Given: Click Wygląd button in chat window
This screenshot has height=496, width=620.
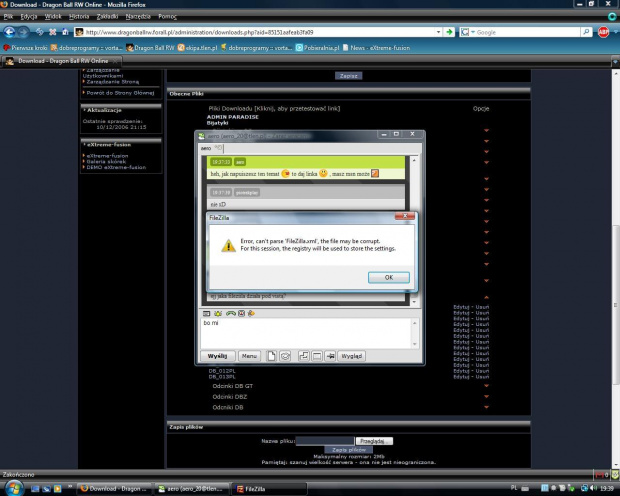Looking at the screenshot, I should point(351,356).
